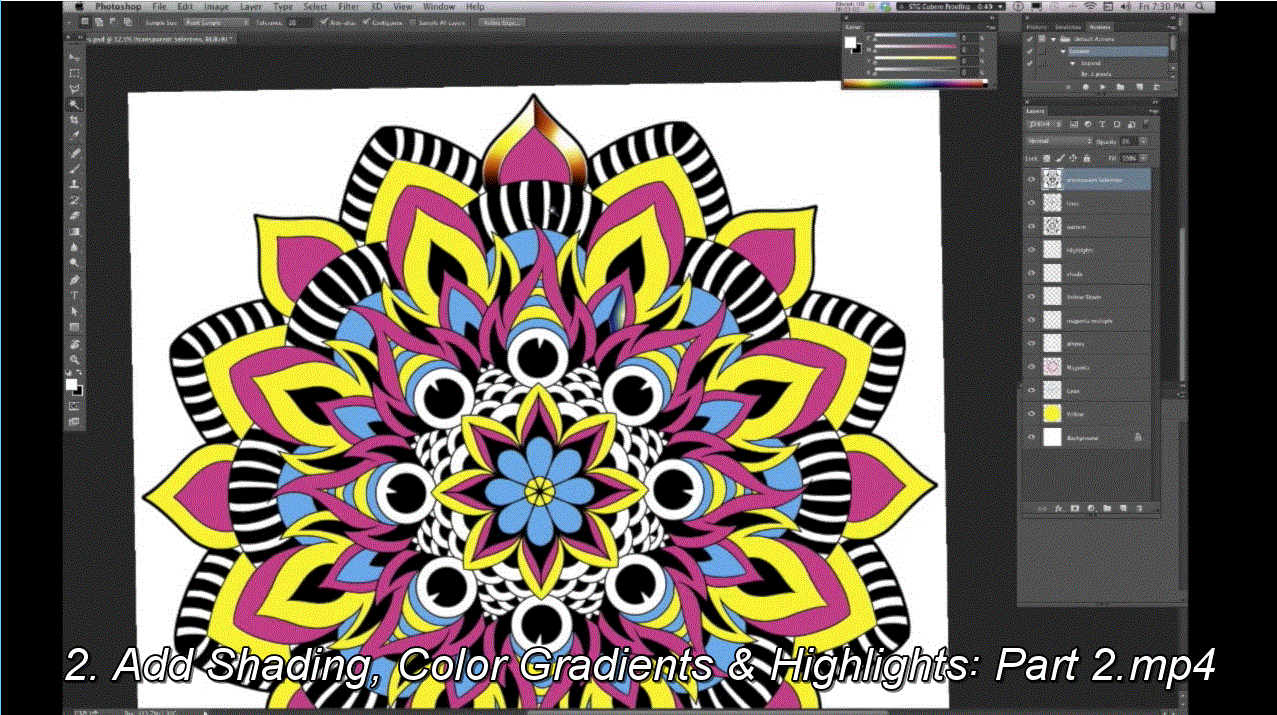This screenshot has width=1277, height=715.
Task: Select the Path Selection tool
Action: (x=74, y=311)
